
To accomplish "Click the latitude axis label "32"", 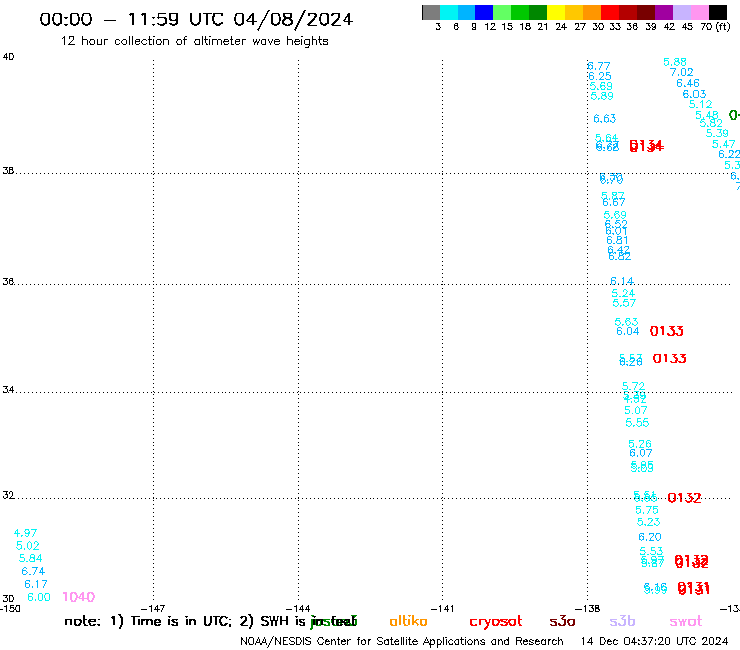I will 8,496.
